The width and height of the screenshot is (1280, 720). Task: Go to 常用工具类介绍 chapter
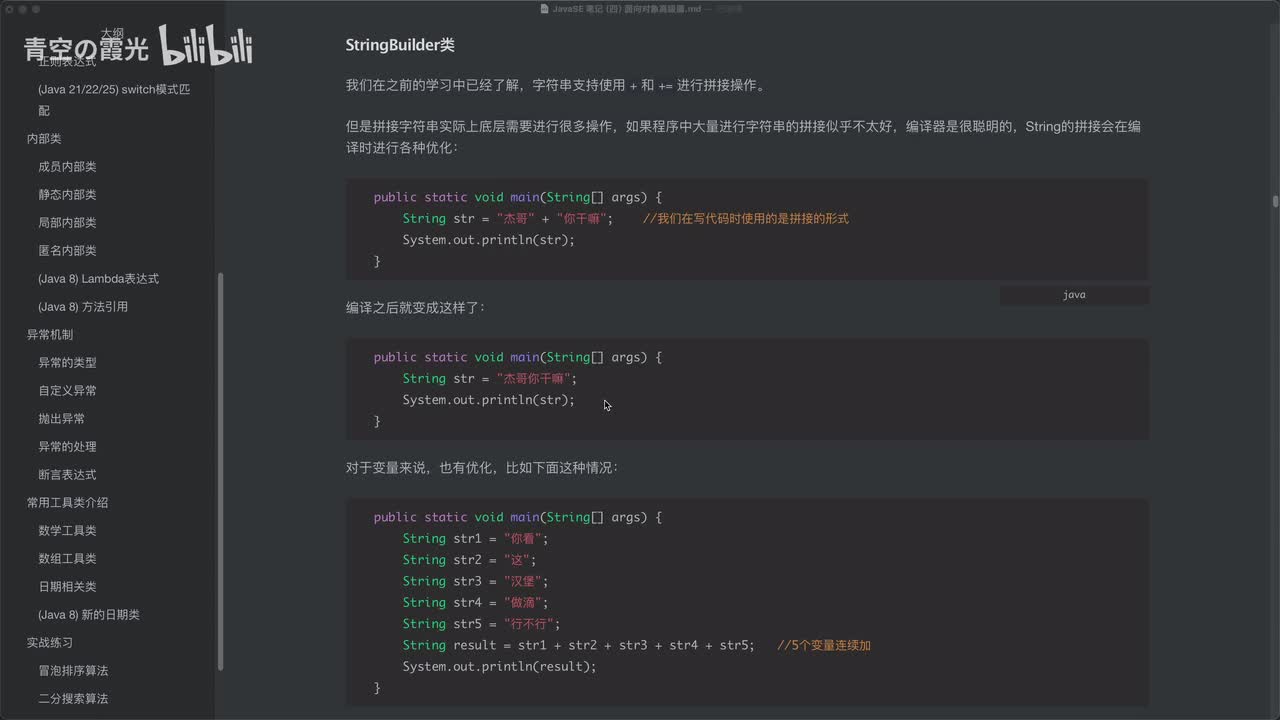click(x=67, y=503)
